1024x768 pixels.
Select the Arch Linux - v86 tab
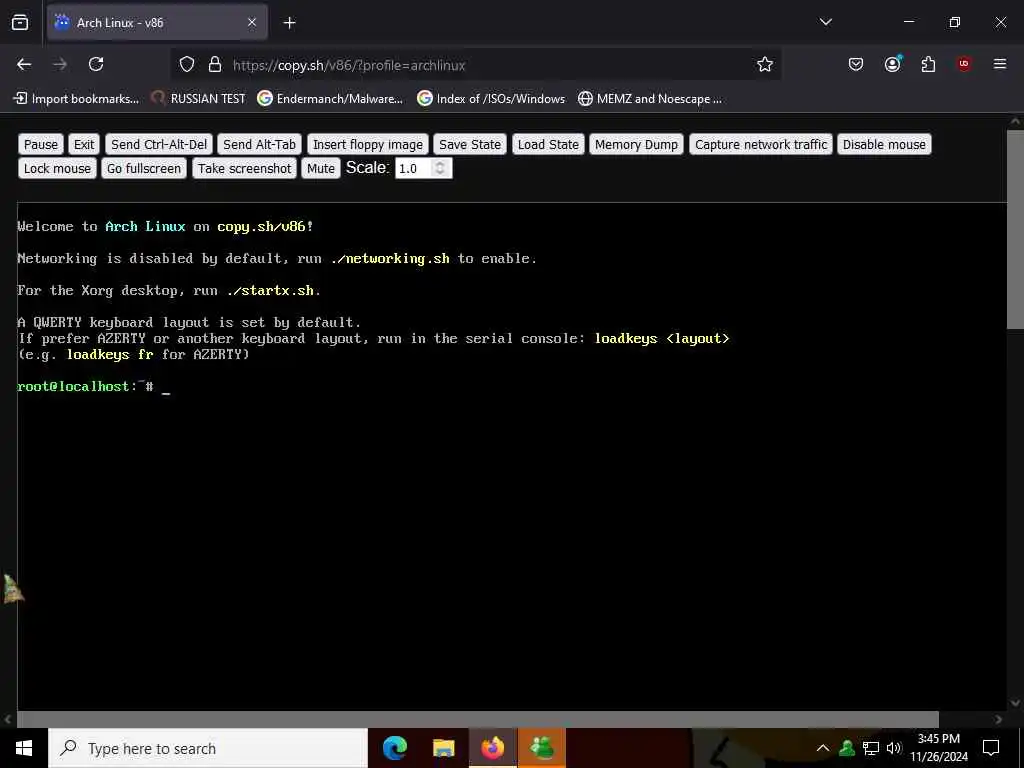click(x=157, y=23)
